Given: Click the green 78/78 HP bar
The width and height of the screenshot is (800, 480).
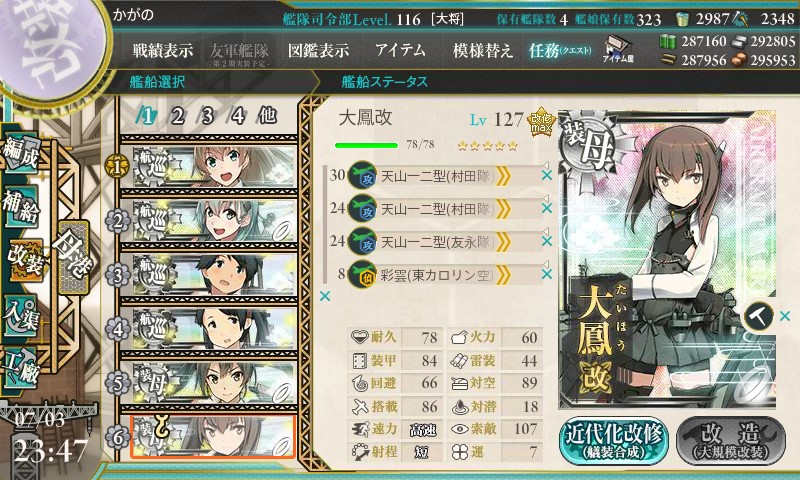Looking at the screenshot, I should (x=366, y=145).
